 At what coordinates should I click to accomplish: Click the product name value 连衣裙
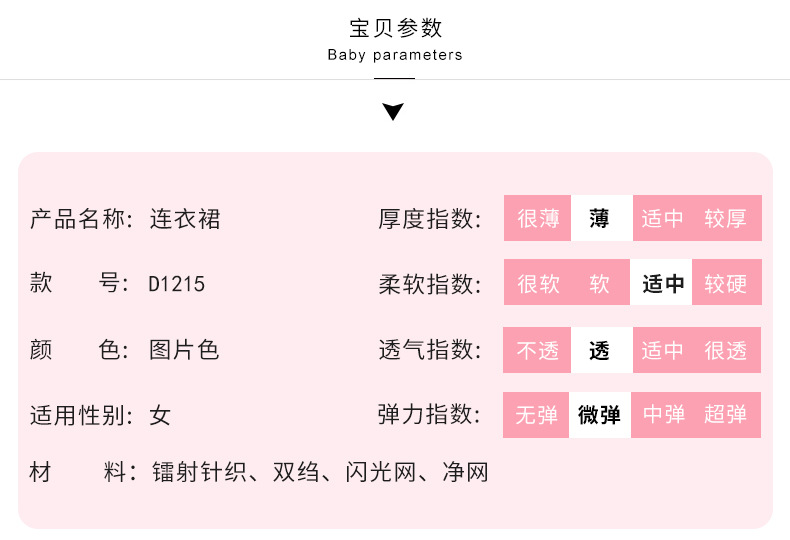(x=185, y=218)
